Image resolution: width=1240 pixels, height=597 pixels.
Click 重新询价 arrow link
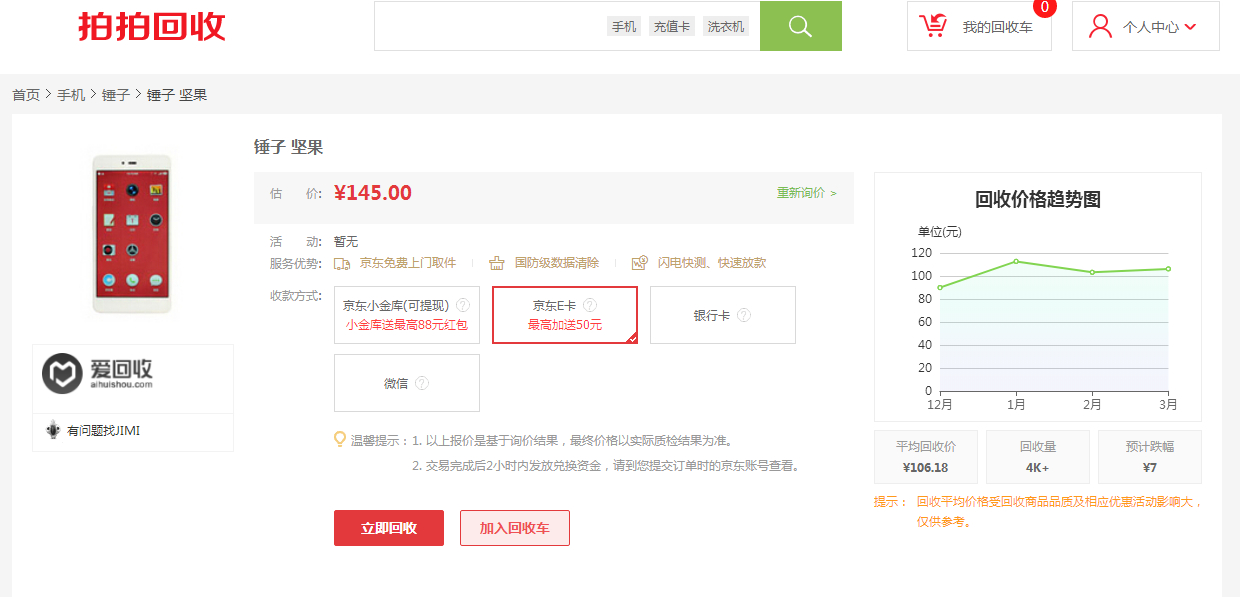(x=806, y=193)
